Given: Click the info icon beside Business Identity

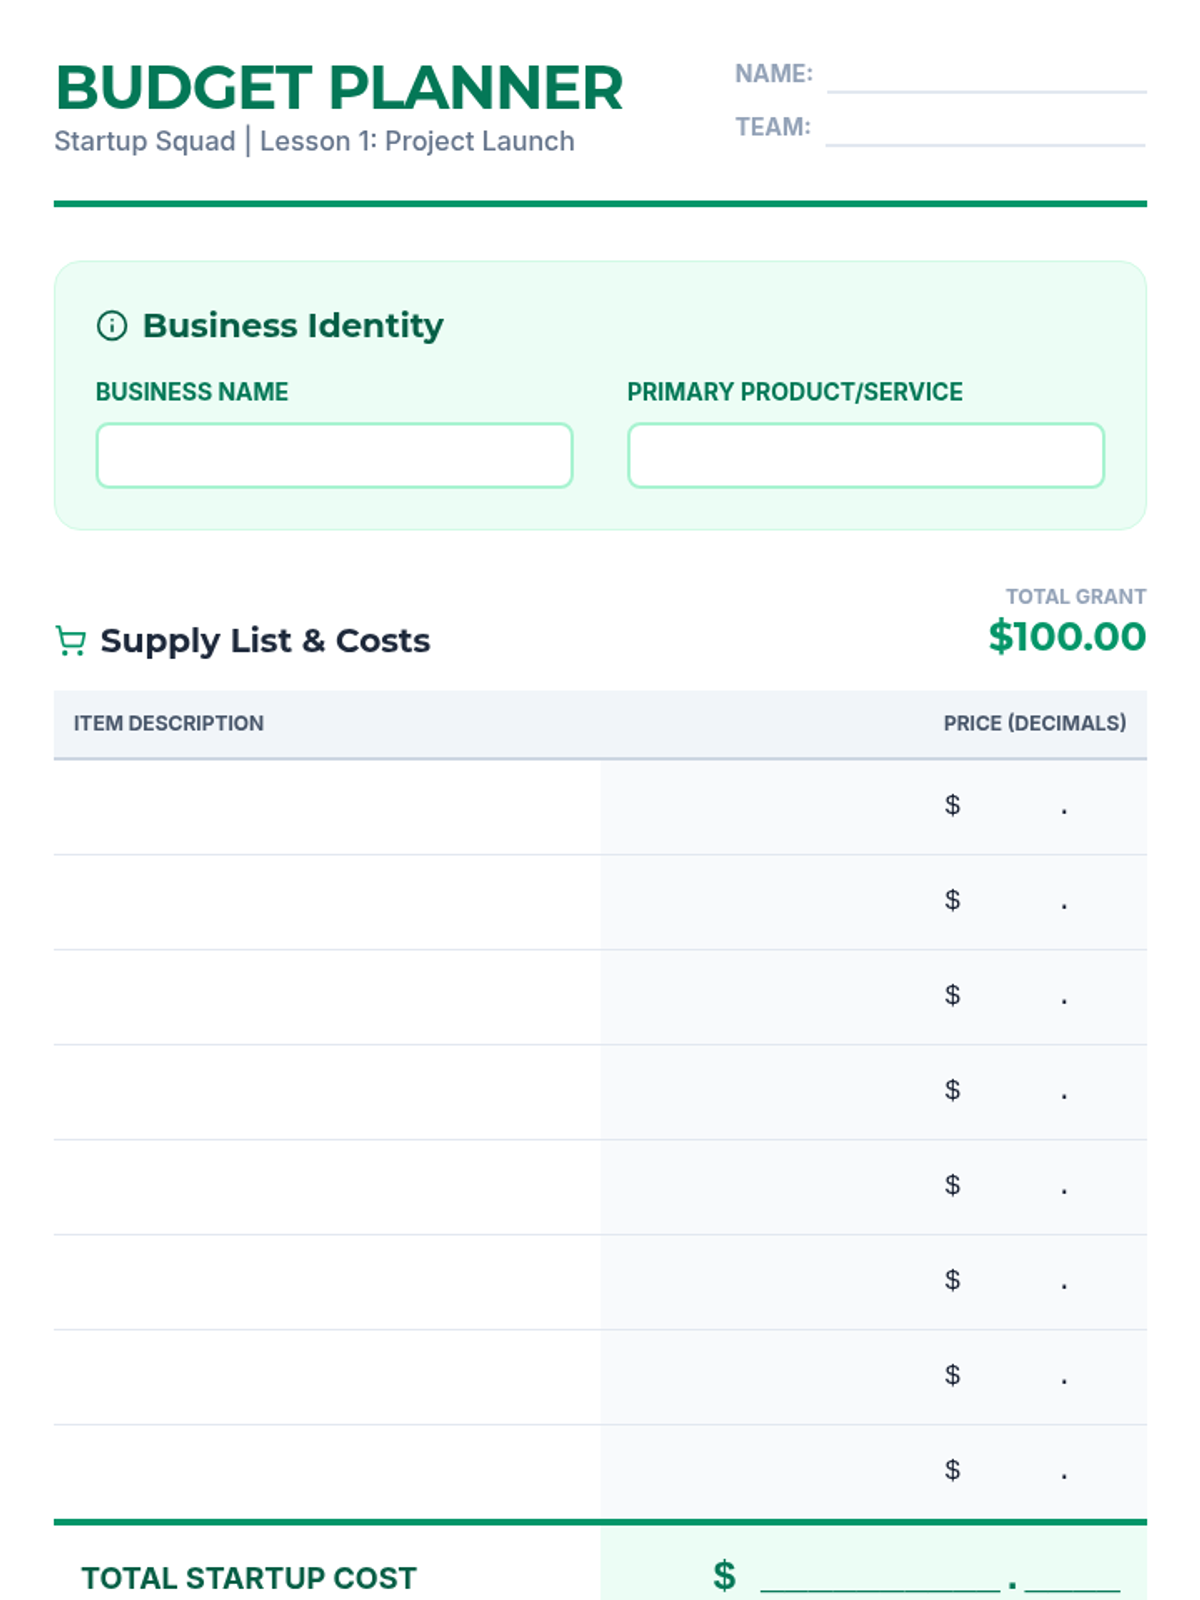Looking at the screenshot, I should click(x=112, y=325).
